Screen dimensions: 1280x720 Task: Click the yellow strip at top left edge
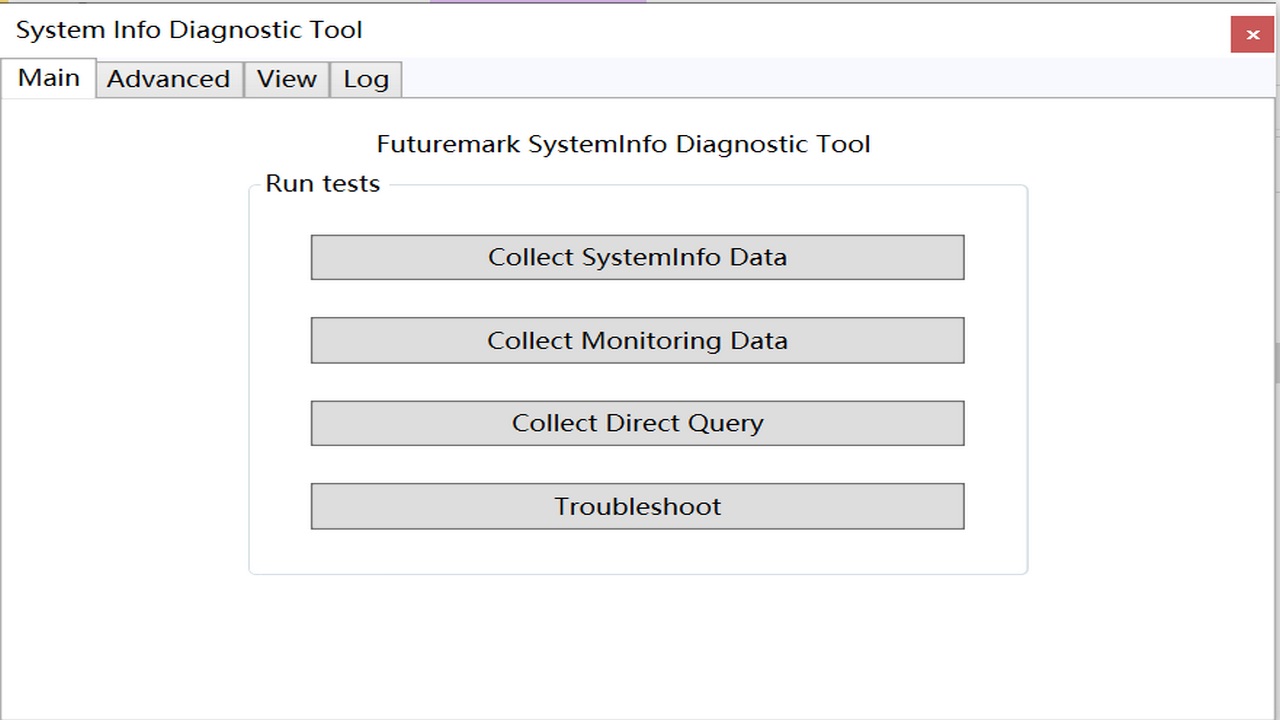(x=5, y=2)
